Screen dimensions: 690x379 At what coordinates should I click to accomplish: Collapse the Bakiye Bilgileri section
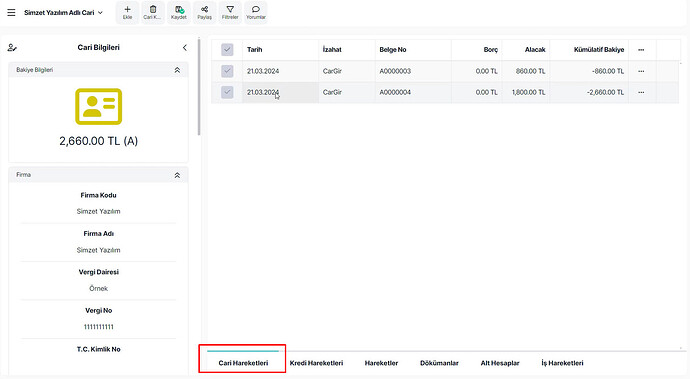[177, 70]
